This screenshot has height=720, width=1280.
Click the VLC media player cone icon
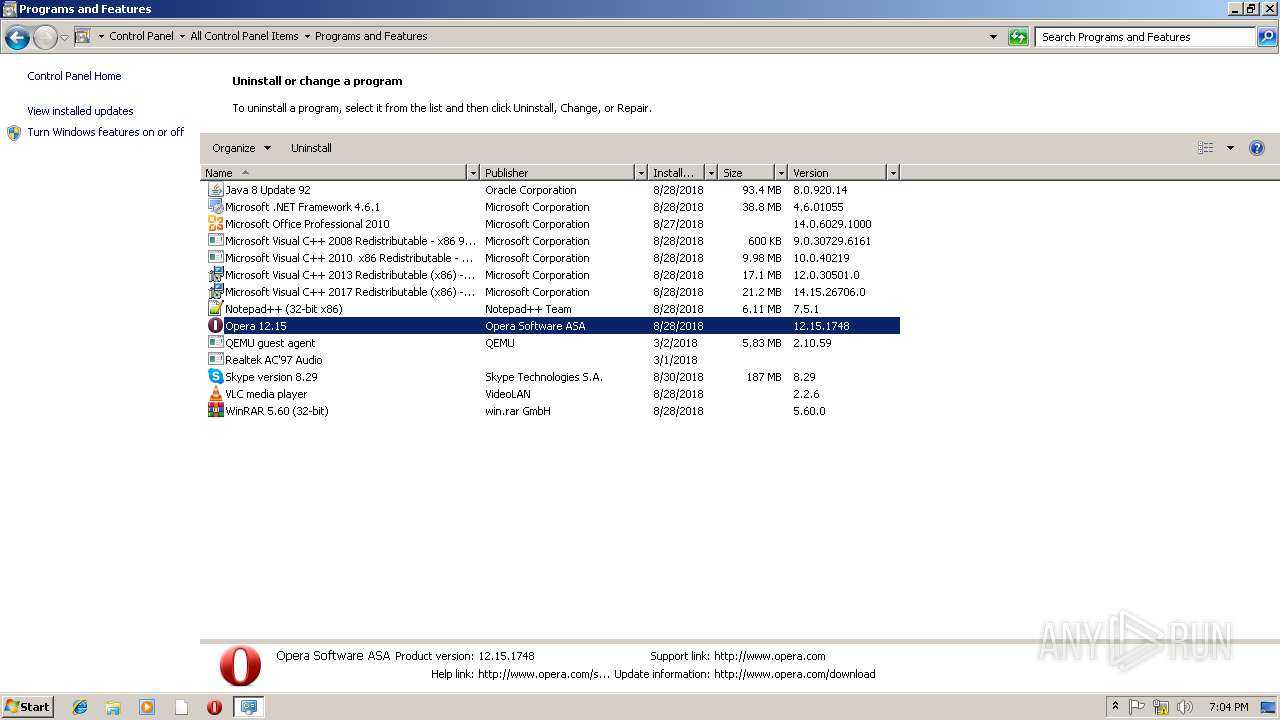[x=215, y=394]
